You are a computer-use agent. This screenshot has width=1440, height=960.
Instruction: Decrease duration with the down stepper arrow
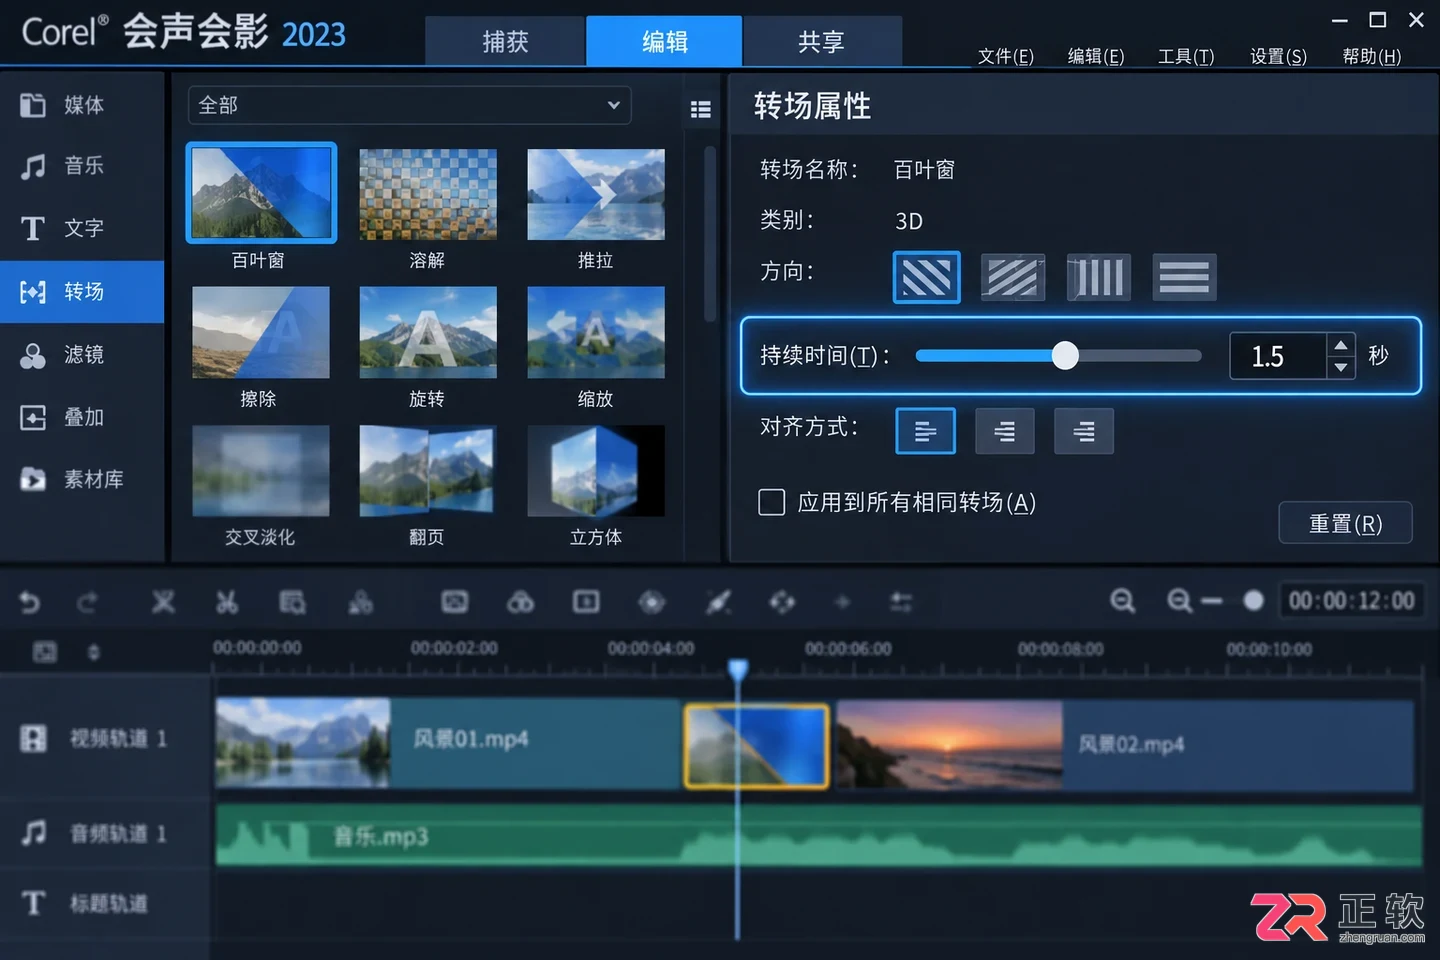coord(1341,368)
